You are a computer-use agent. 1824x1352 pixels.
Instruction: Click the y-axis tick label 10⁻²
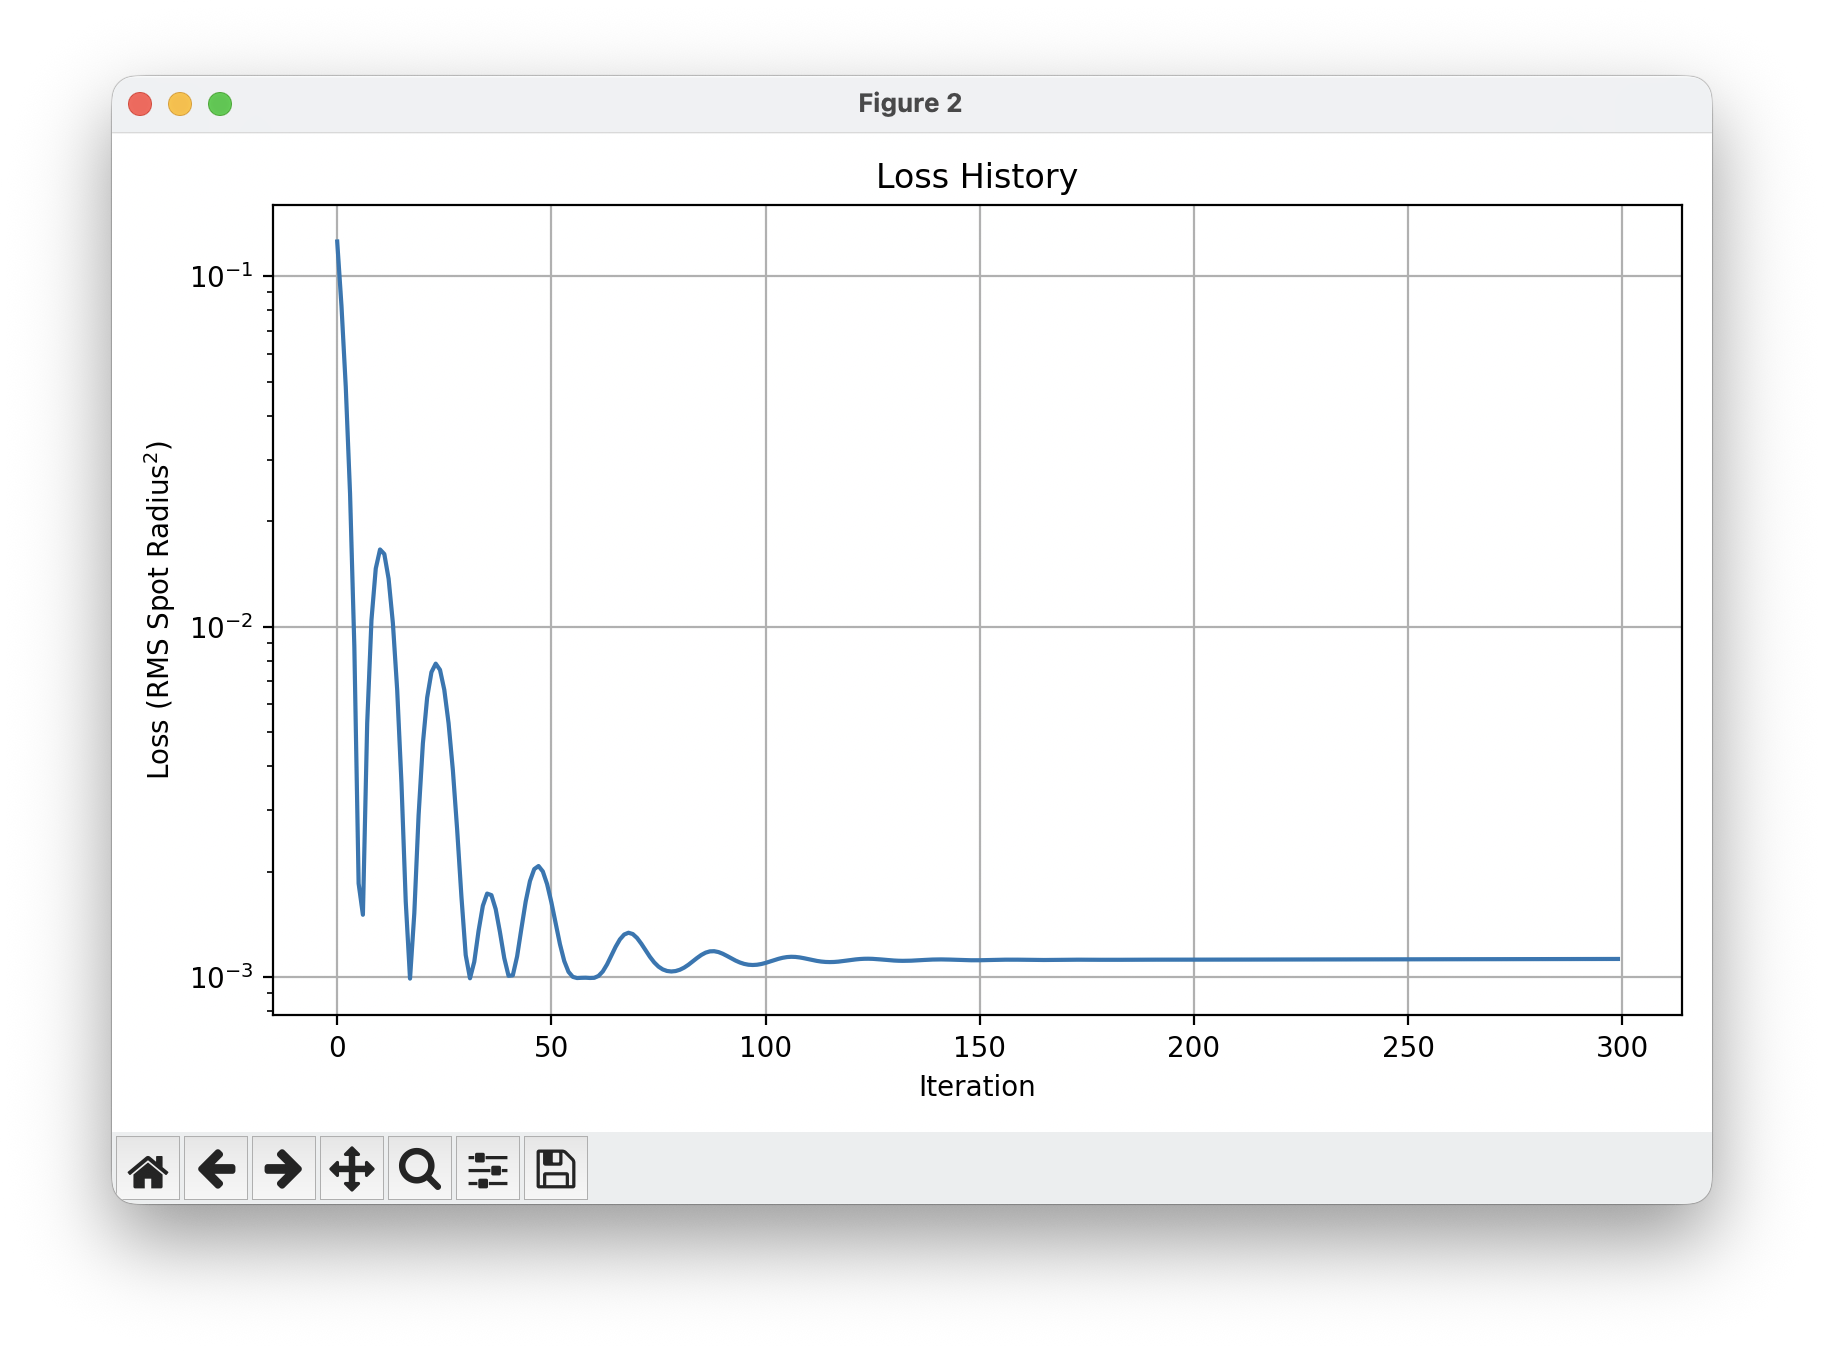coord(221,627)
